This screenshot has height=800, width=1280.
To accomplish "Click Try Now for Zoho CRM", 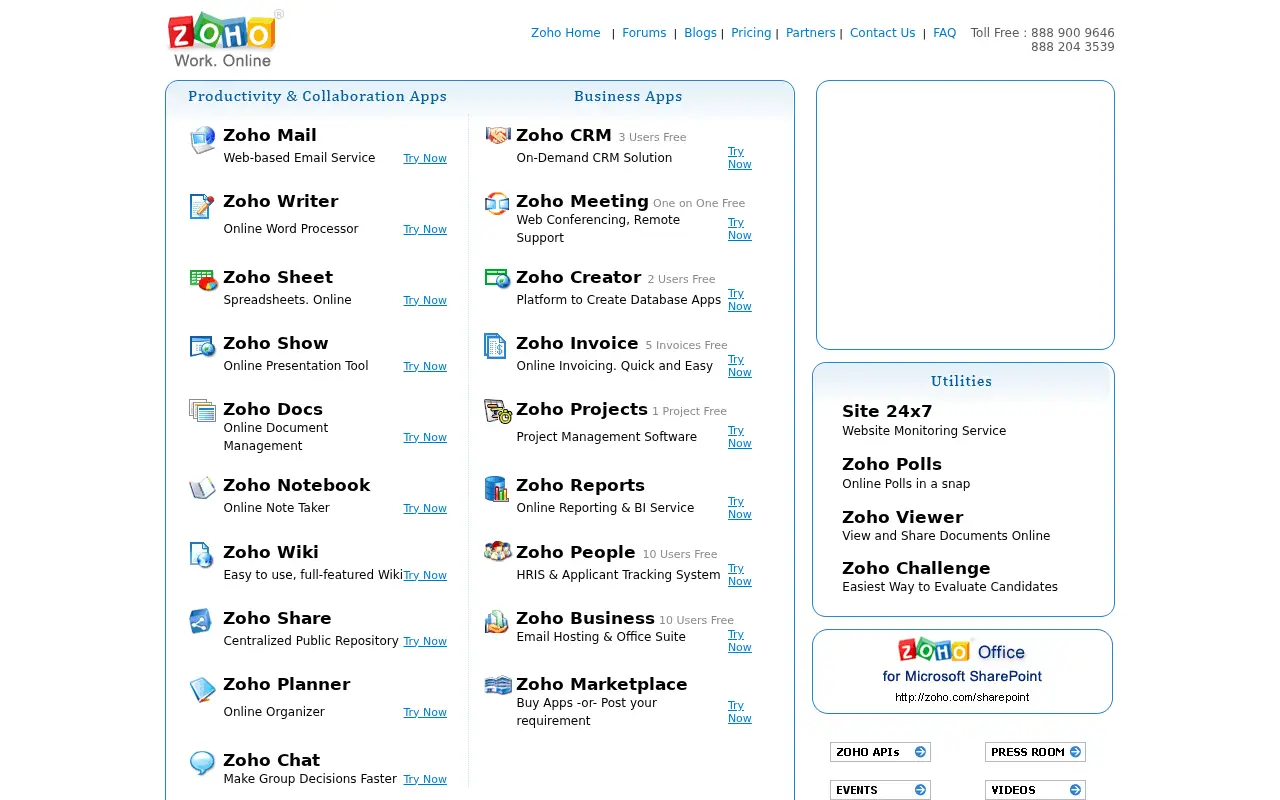I will [x=739, y=158].
